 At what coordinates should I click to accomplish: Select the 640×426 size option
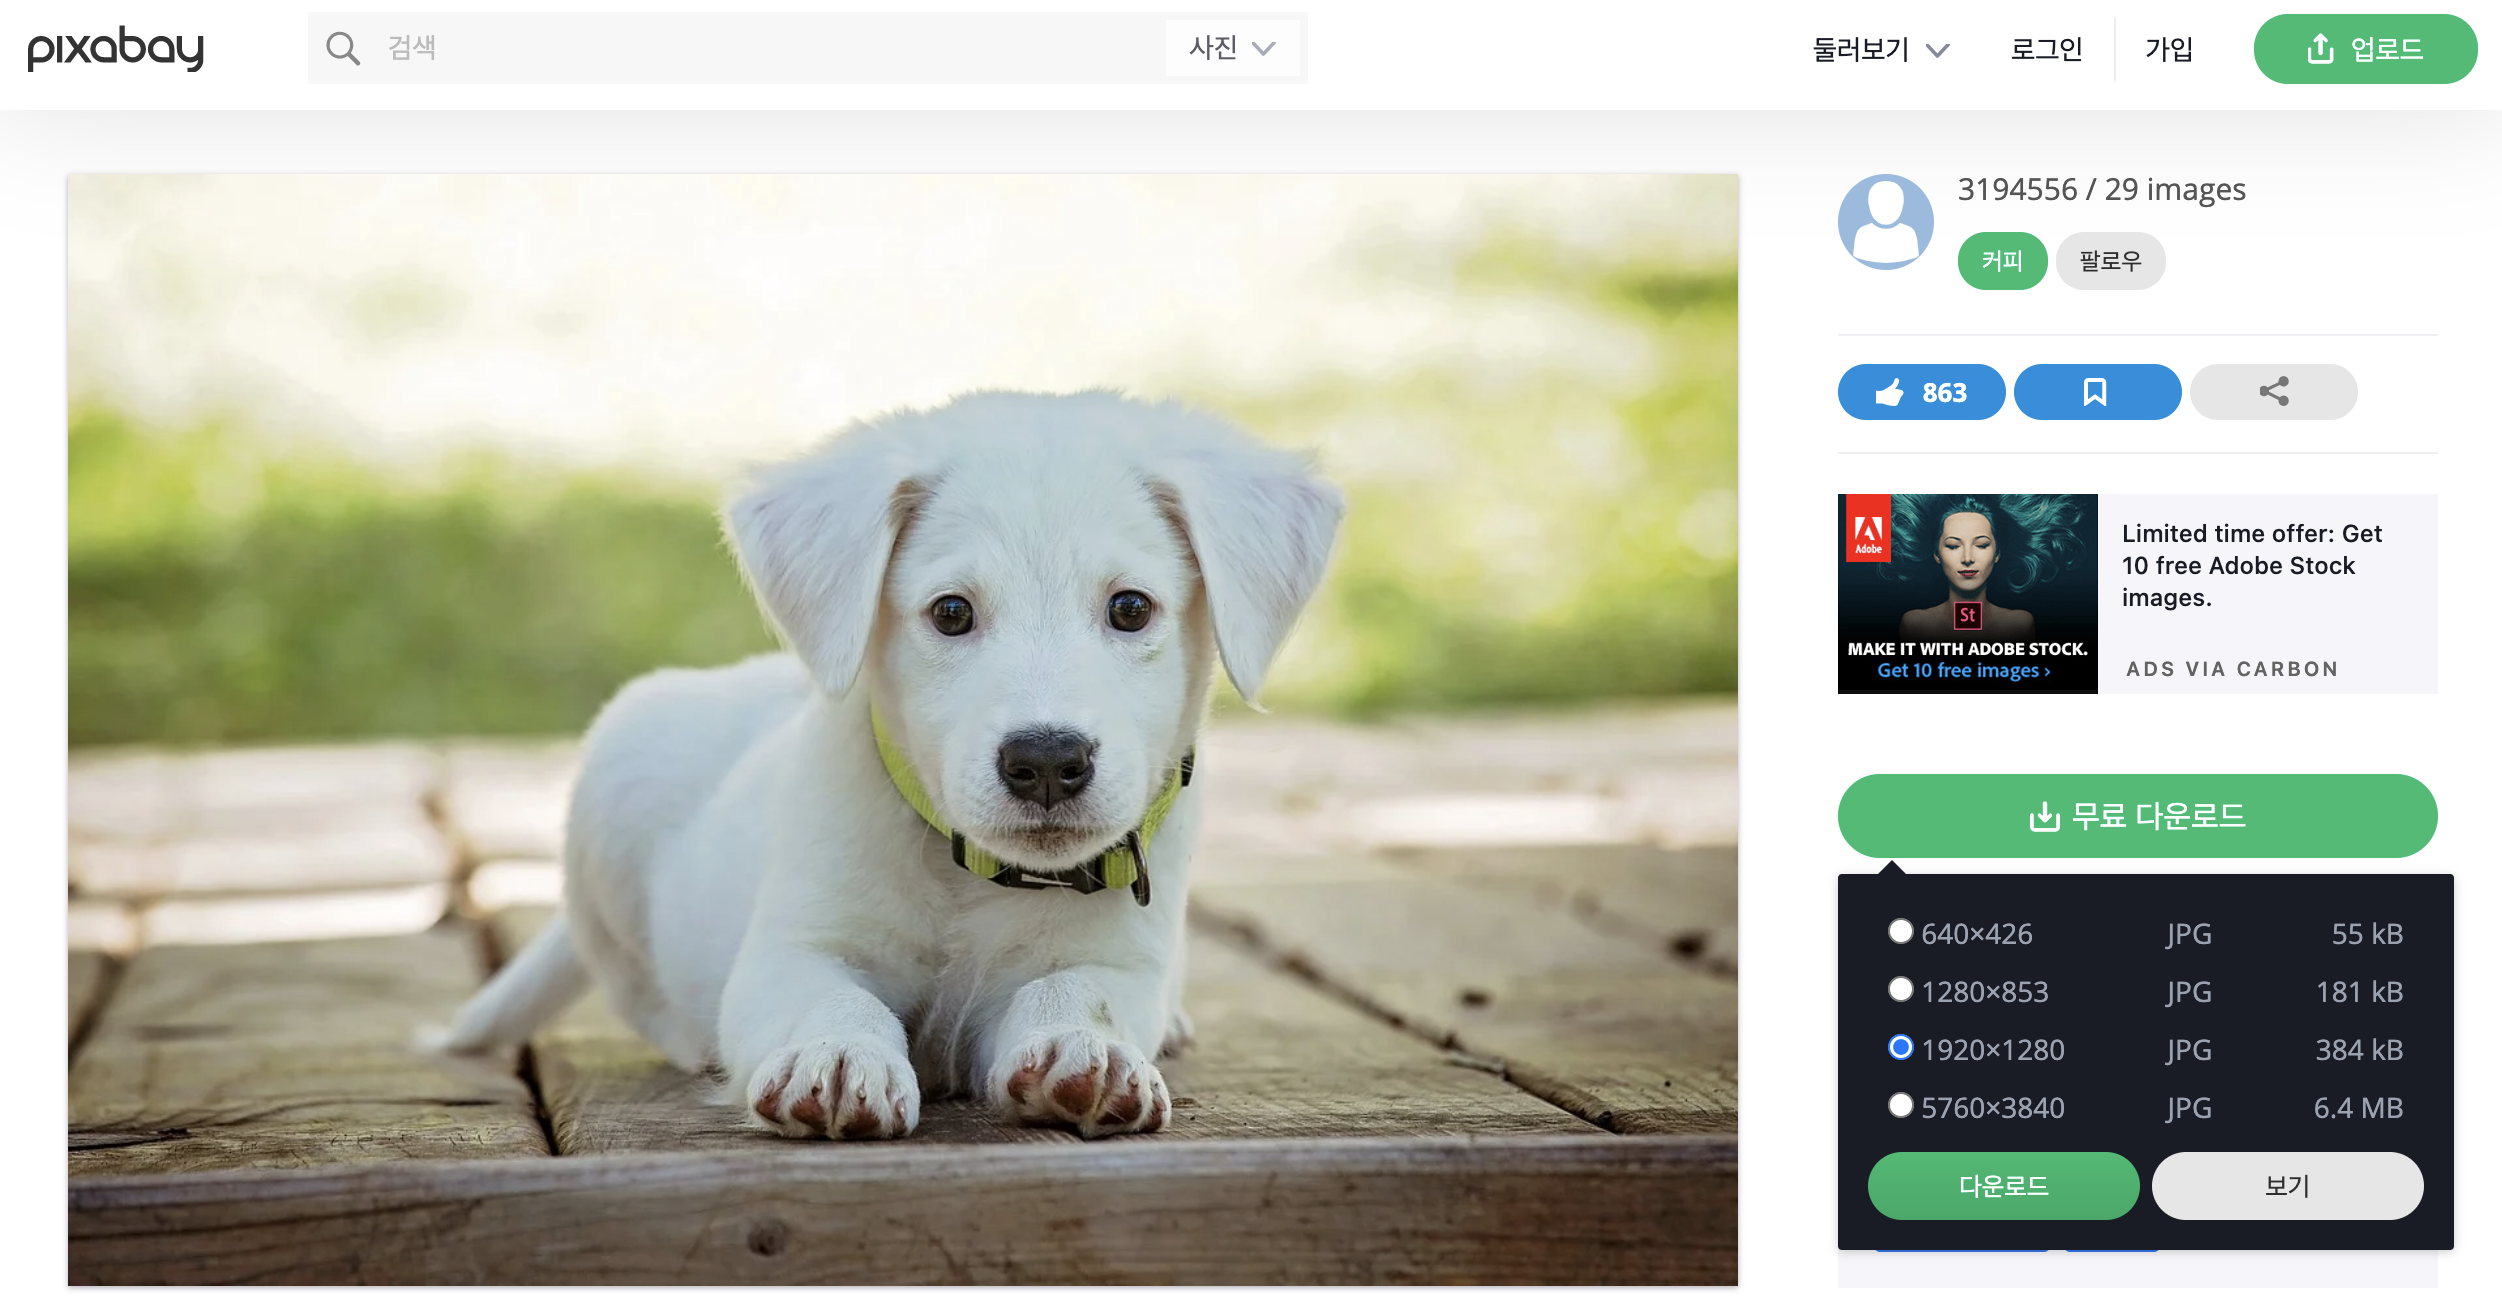(1900, 931)
